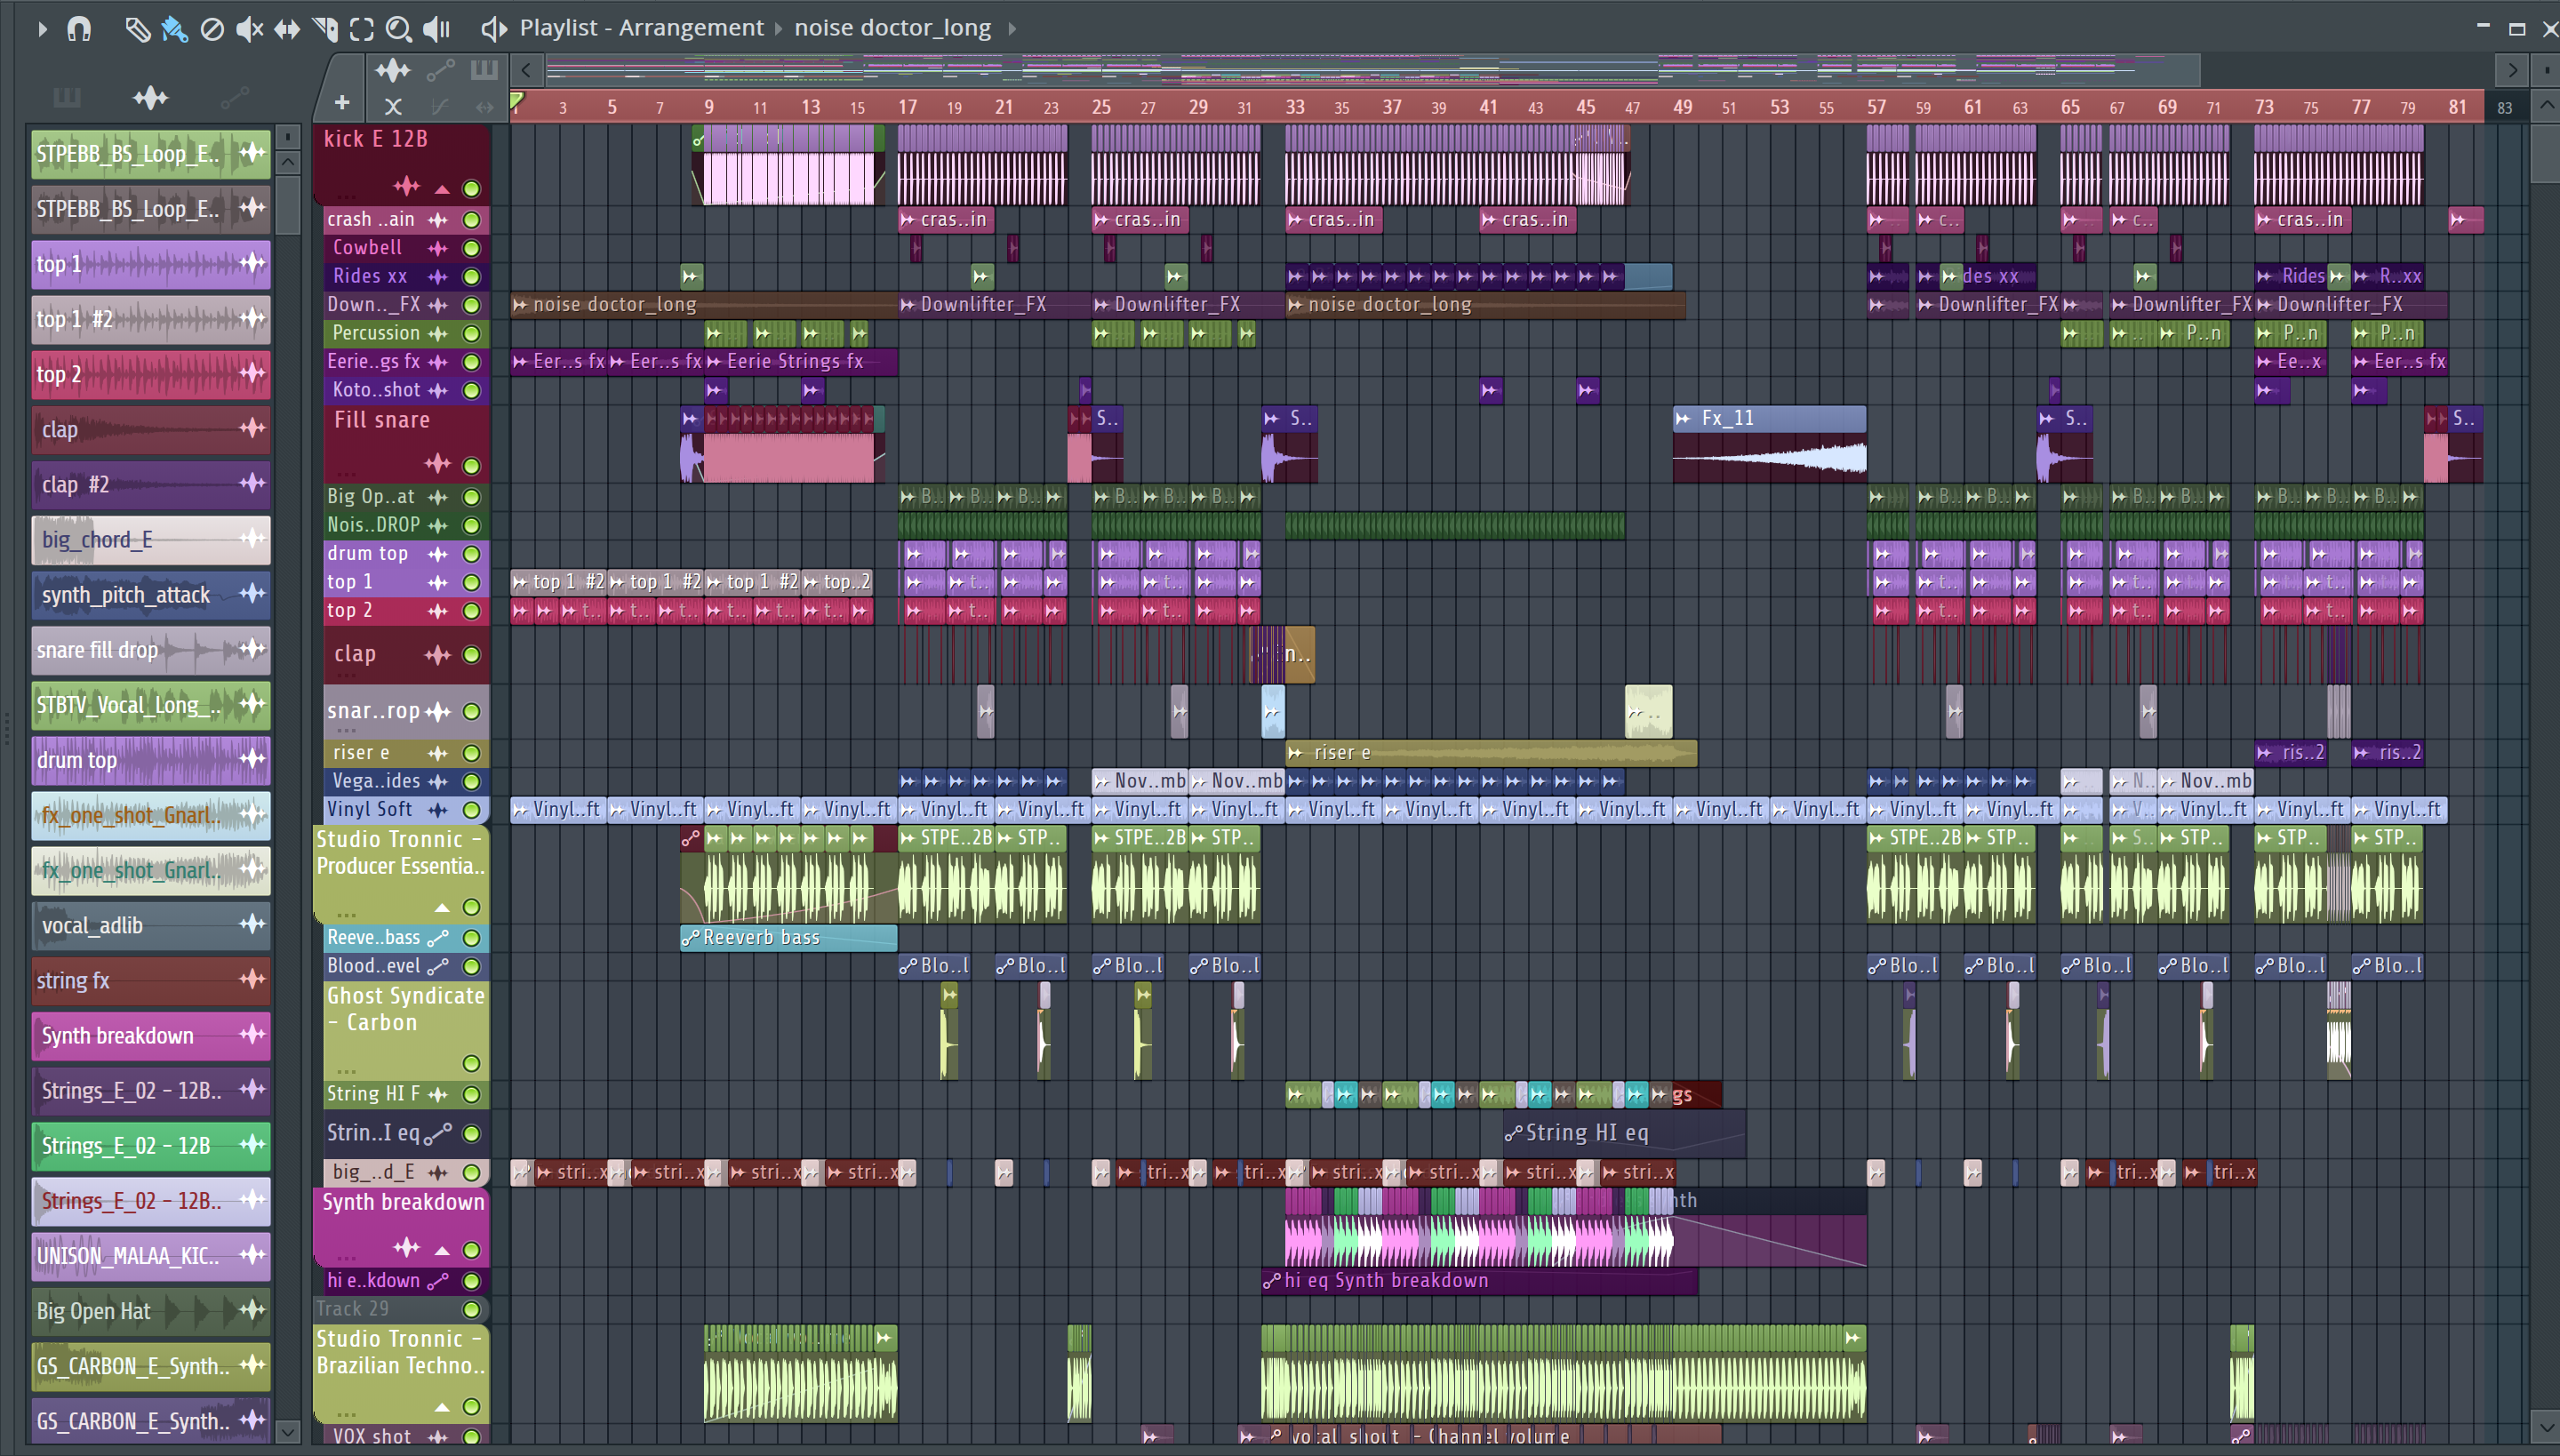Image resolution: width=2560 pixels, height=1456 pixels.
Task: Click the Fx_11 clip on Fill snare track
Action: 1769,444
